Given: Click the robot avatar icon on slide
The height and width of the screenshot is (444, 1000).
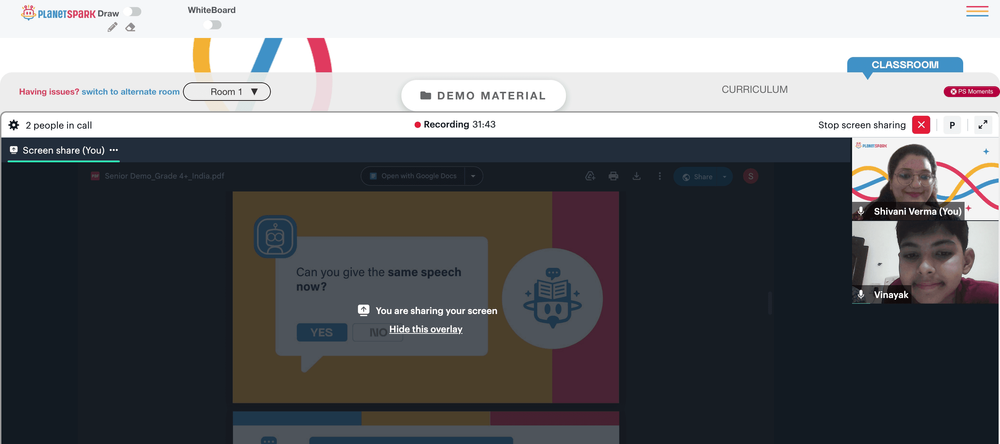Looking at the screenshot, I should pos(276,237).
